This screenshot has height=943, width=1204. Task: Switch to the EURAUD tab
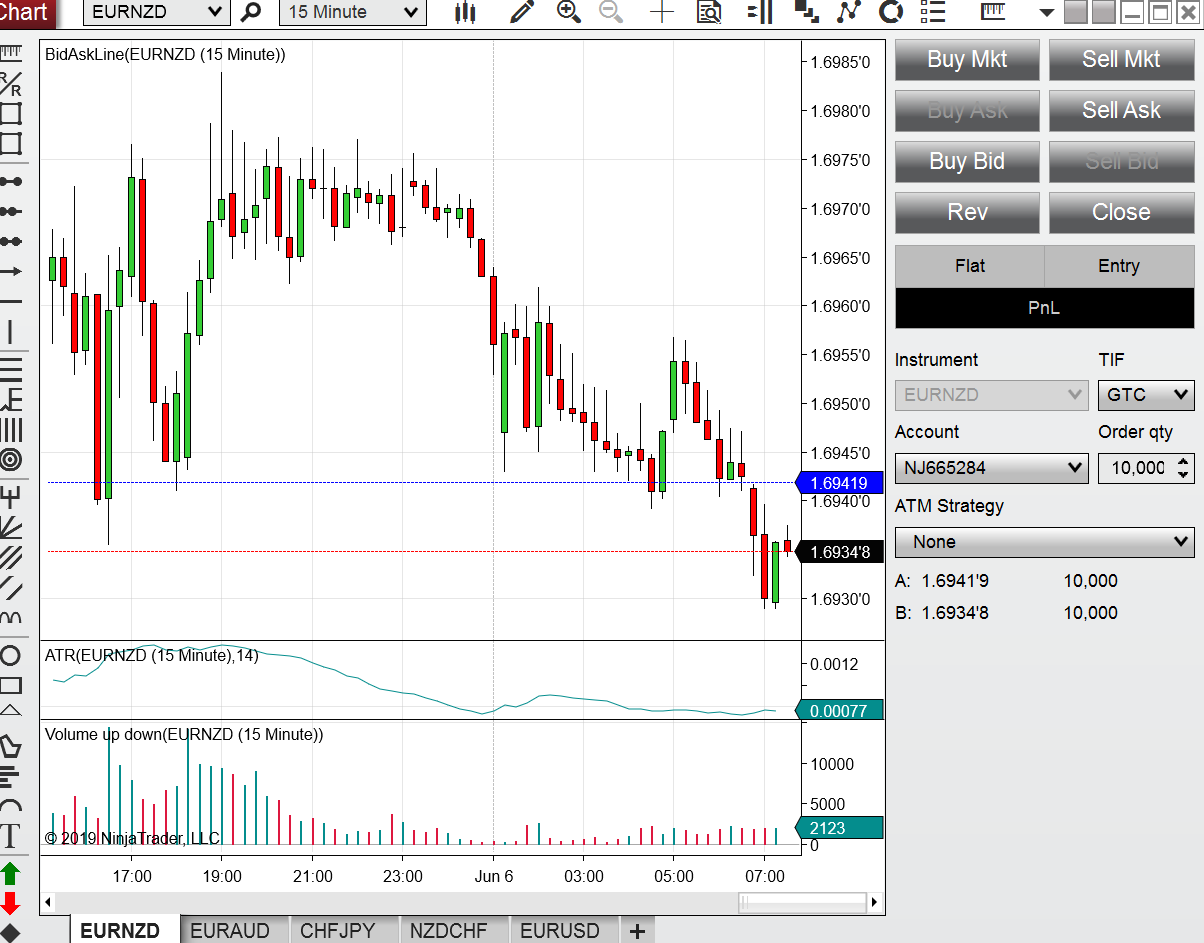point(230,930)
